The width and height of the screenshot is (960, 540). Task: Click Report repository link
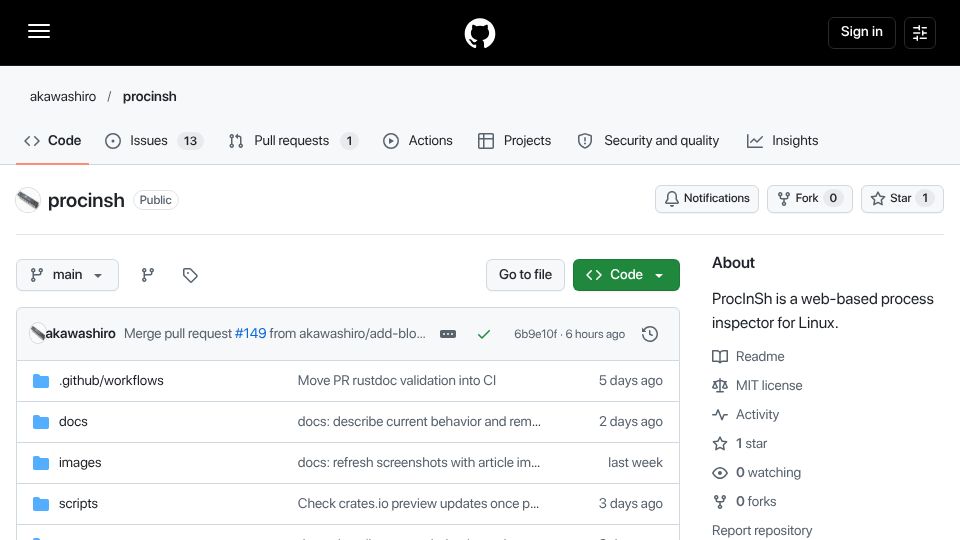coord(762,530)
